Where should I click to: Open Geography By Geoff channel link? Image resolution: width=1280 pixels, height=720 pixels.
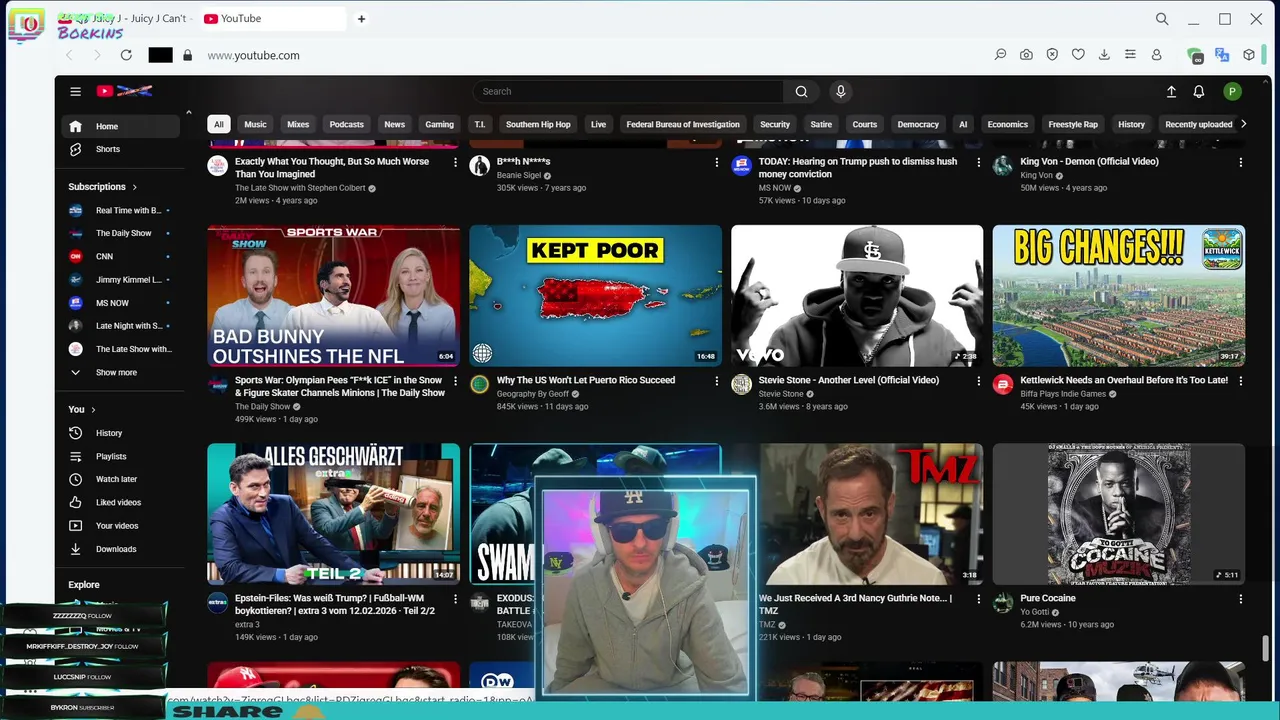point(533,394)
